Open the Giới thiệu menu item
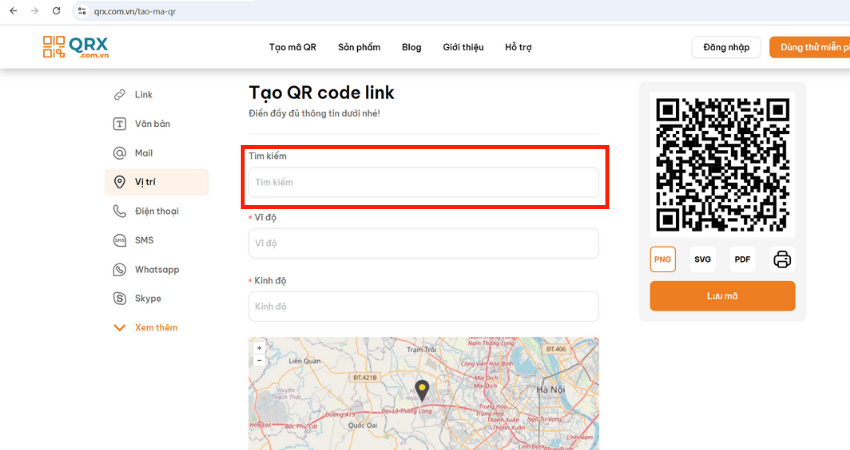Image resolution: width=850 pixels, height=450 pixels. click(x=463, y=47)
